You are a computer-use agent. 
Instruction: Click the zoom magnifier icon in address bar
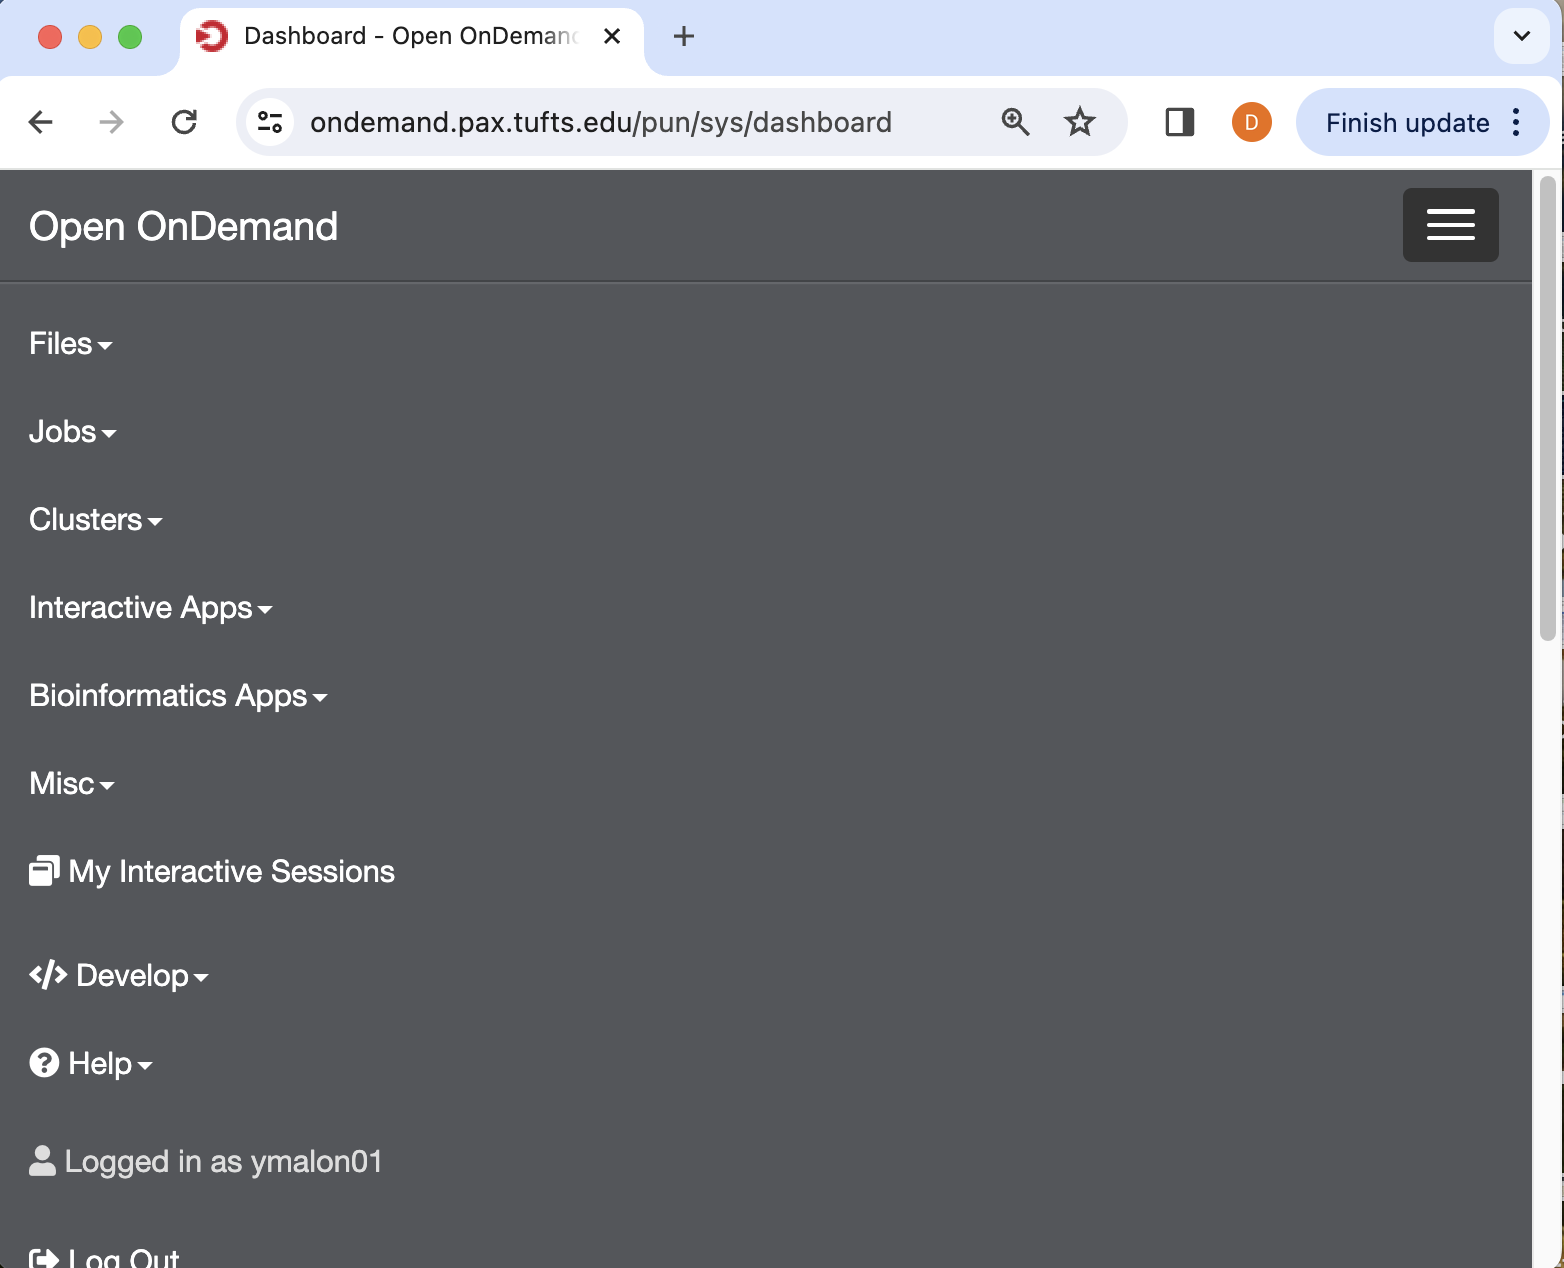coord(1015,122)
